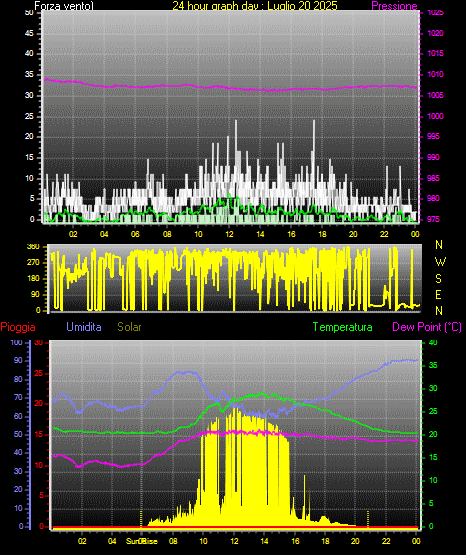Click the '1020' pressure axis value
The height and width of the screenshot is (555, 466).
tap(436, 33)
